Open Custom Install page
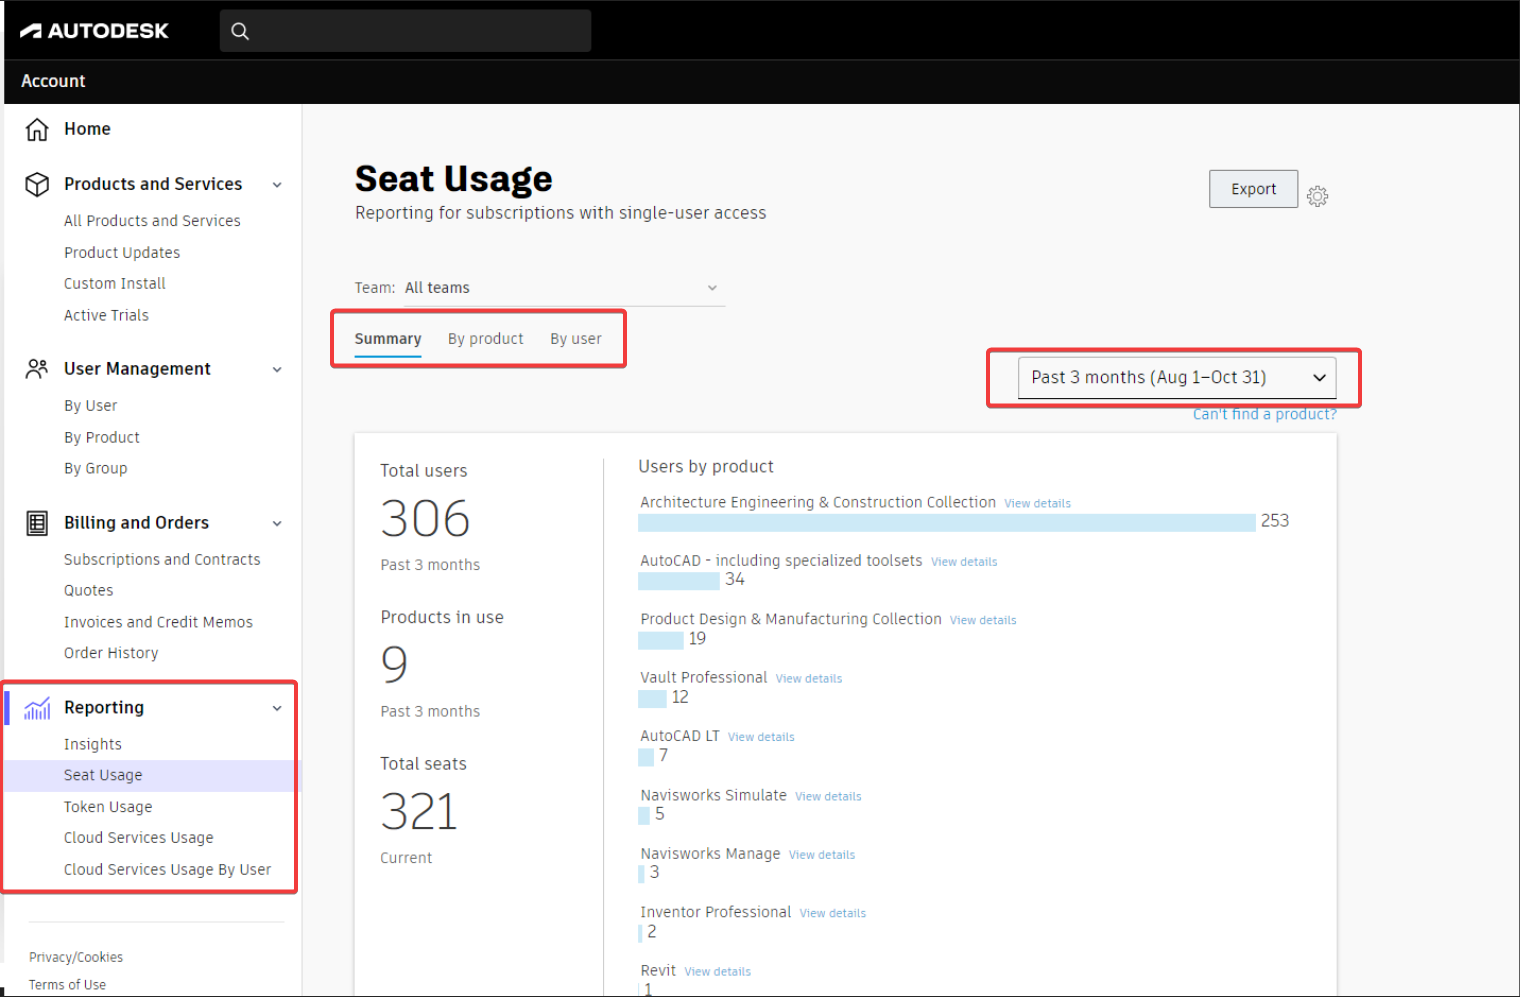 115,284
